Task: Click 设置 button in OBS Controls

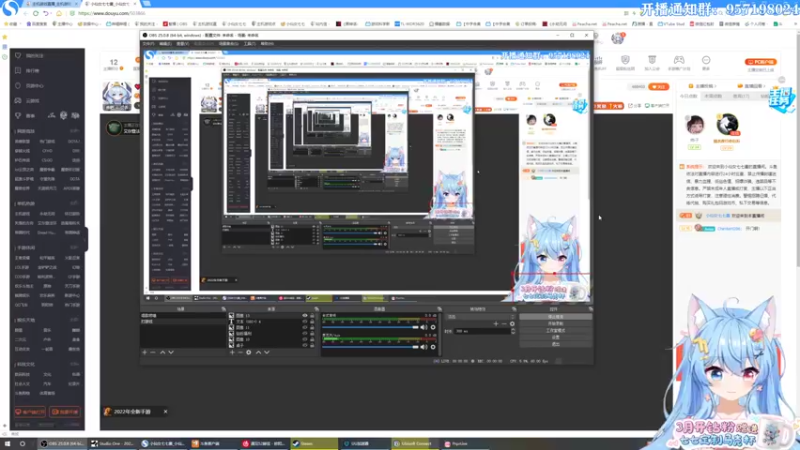Action: point(556,337)
